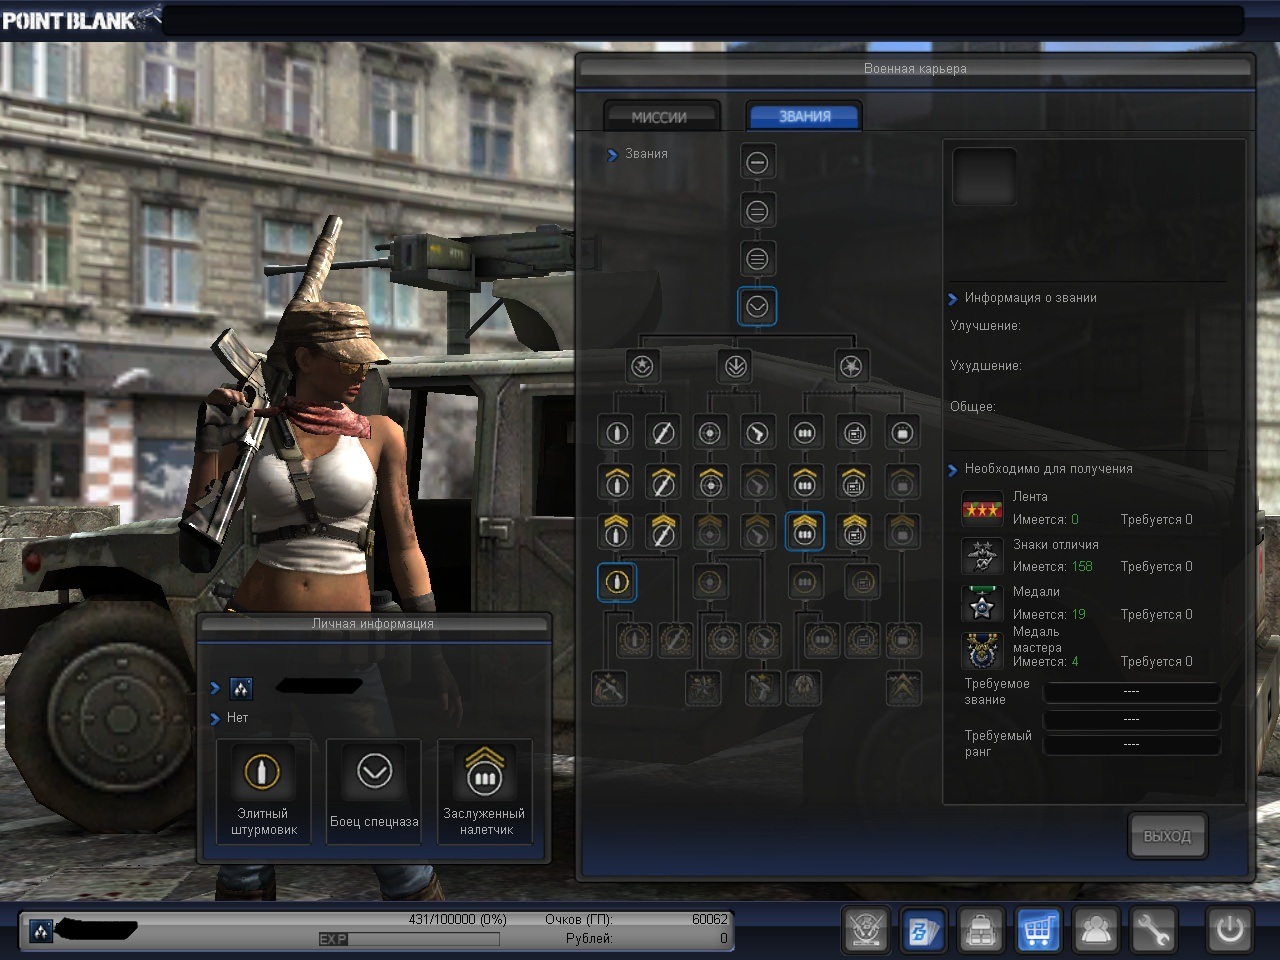The height and width of the screenshot is (960, 1280).
Task: Select the highlighted down-chevron rank node
Action: (x=757, y=307)
